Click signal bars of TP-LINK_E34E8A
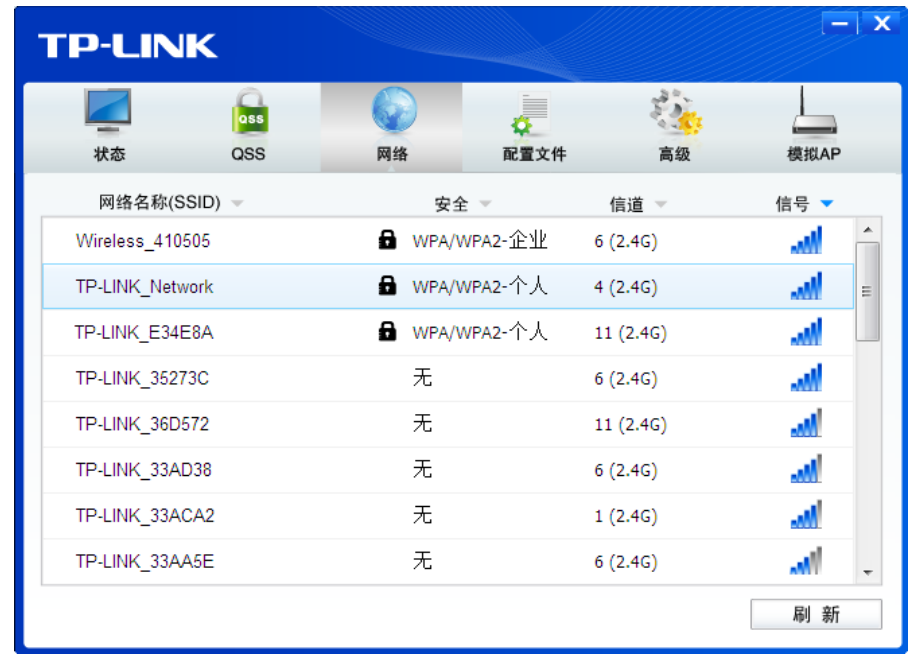Screen dimensions: 914x661 (806, 331)
